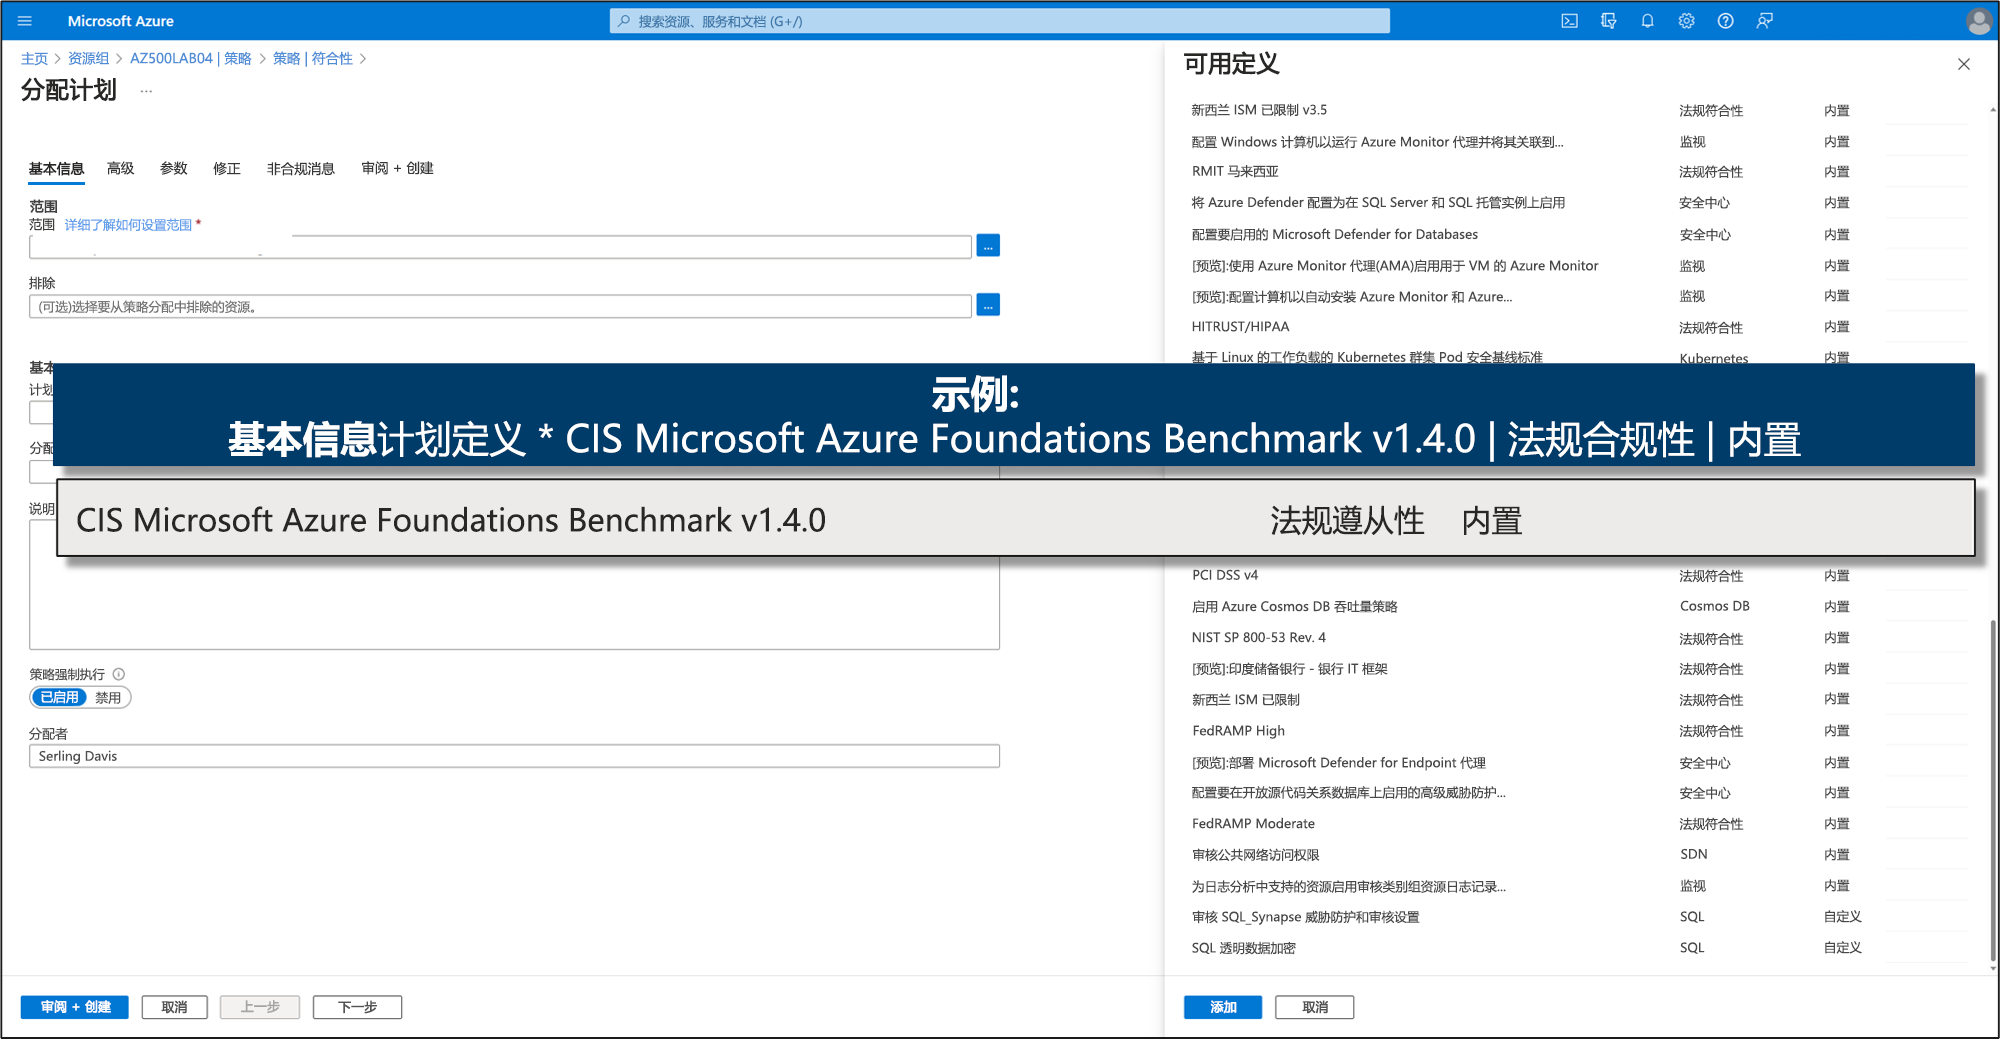Switch to the 审阅 + 创建 tab
Viewport: 2000px width, 1039px height.
pyautogui.click(x=397, y=169)
